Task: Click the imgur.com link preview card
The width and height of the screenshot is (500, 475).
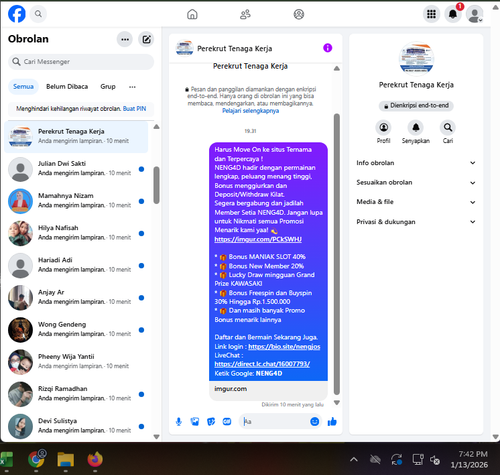Action: 268,390
